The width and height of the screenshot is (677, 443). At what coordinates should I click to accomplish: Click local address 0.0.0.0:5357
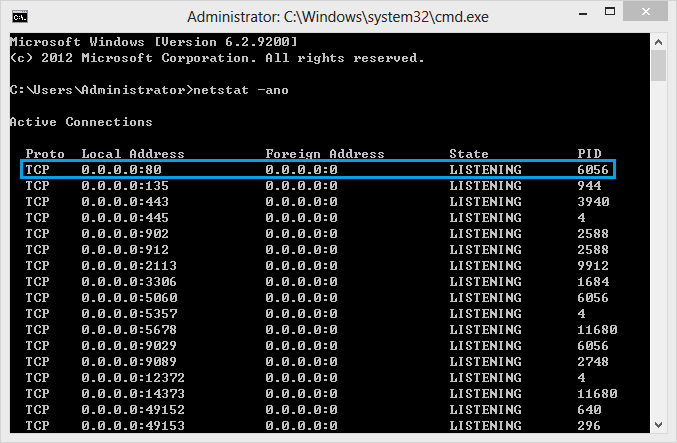tap(129, 313)
